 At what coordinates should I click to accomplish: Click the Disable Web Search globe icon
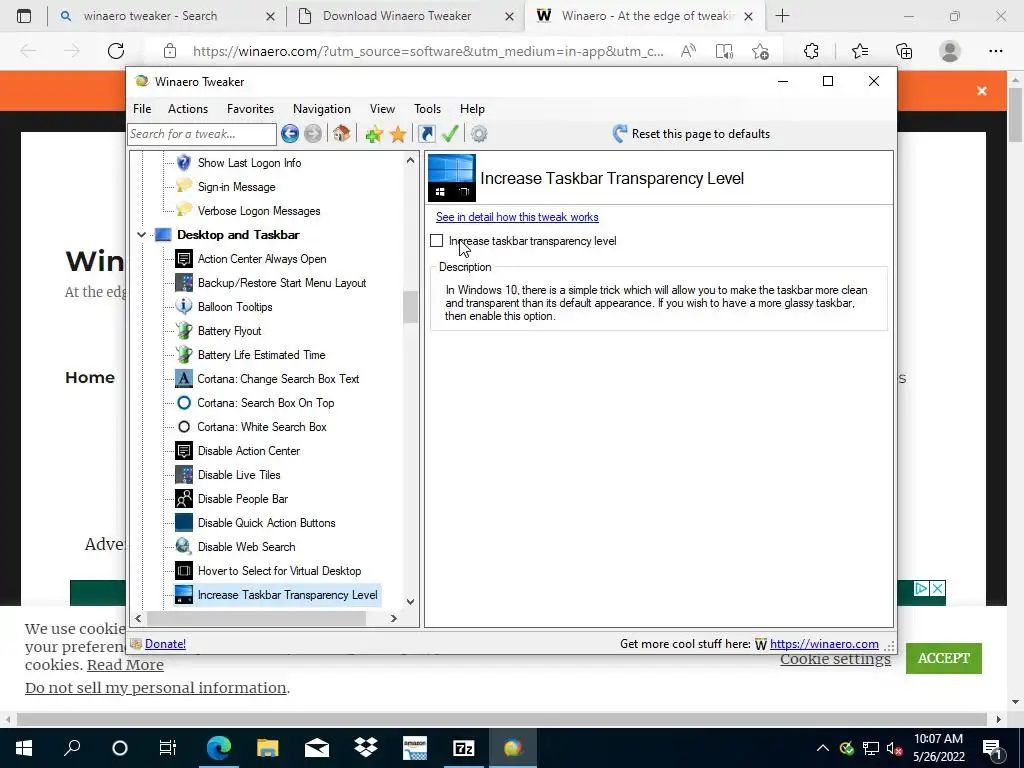tap(184, 547)
